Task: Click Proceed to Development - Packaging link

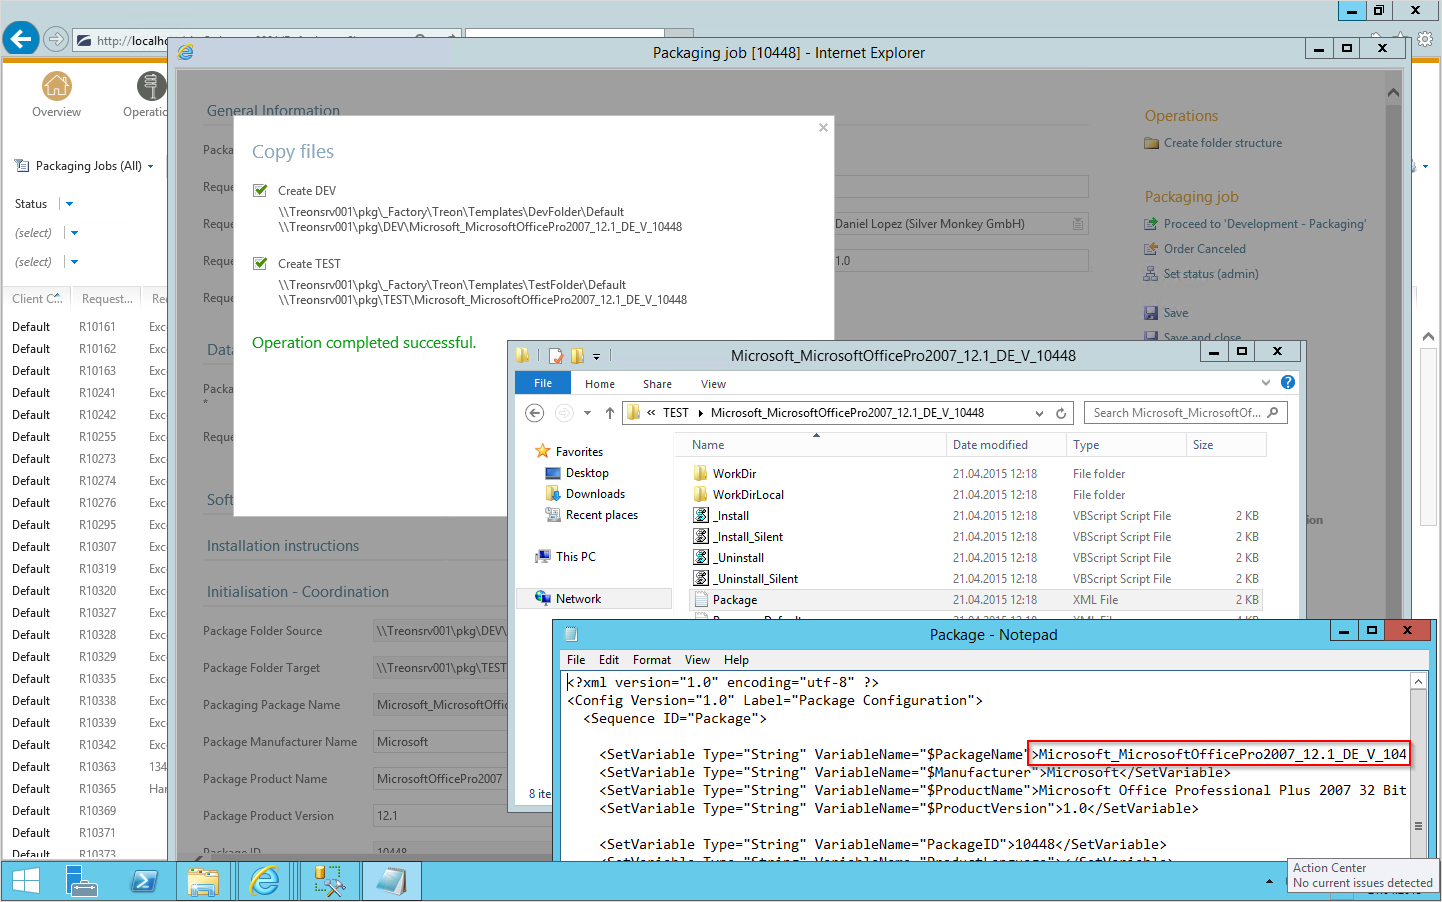Action: 1264,224
